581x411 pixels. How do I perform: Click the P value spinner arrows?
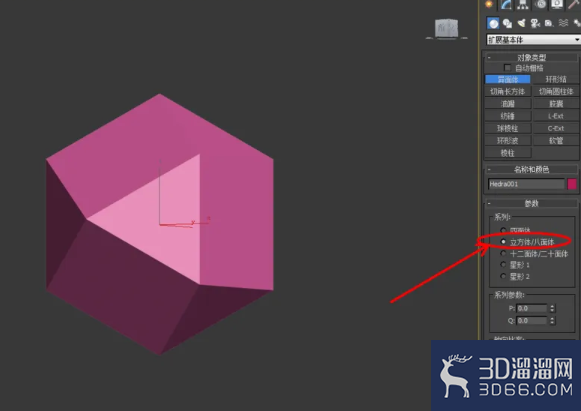(552, 308)
